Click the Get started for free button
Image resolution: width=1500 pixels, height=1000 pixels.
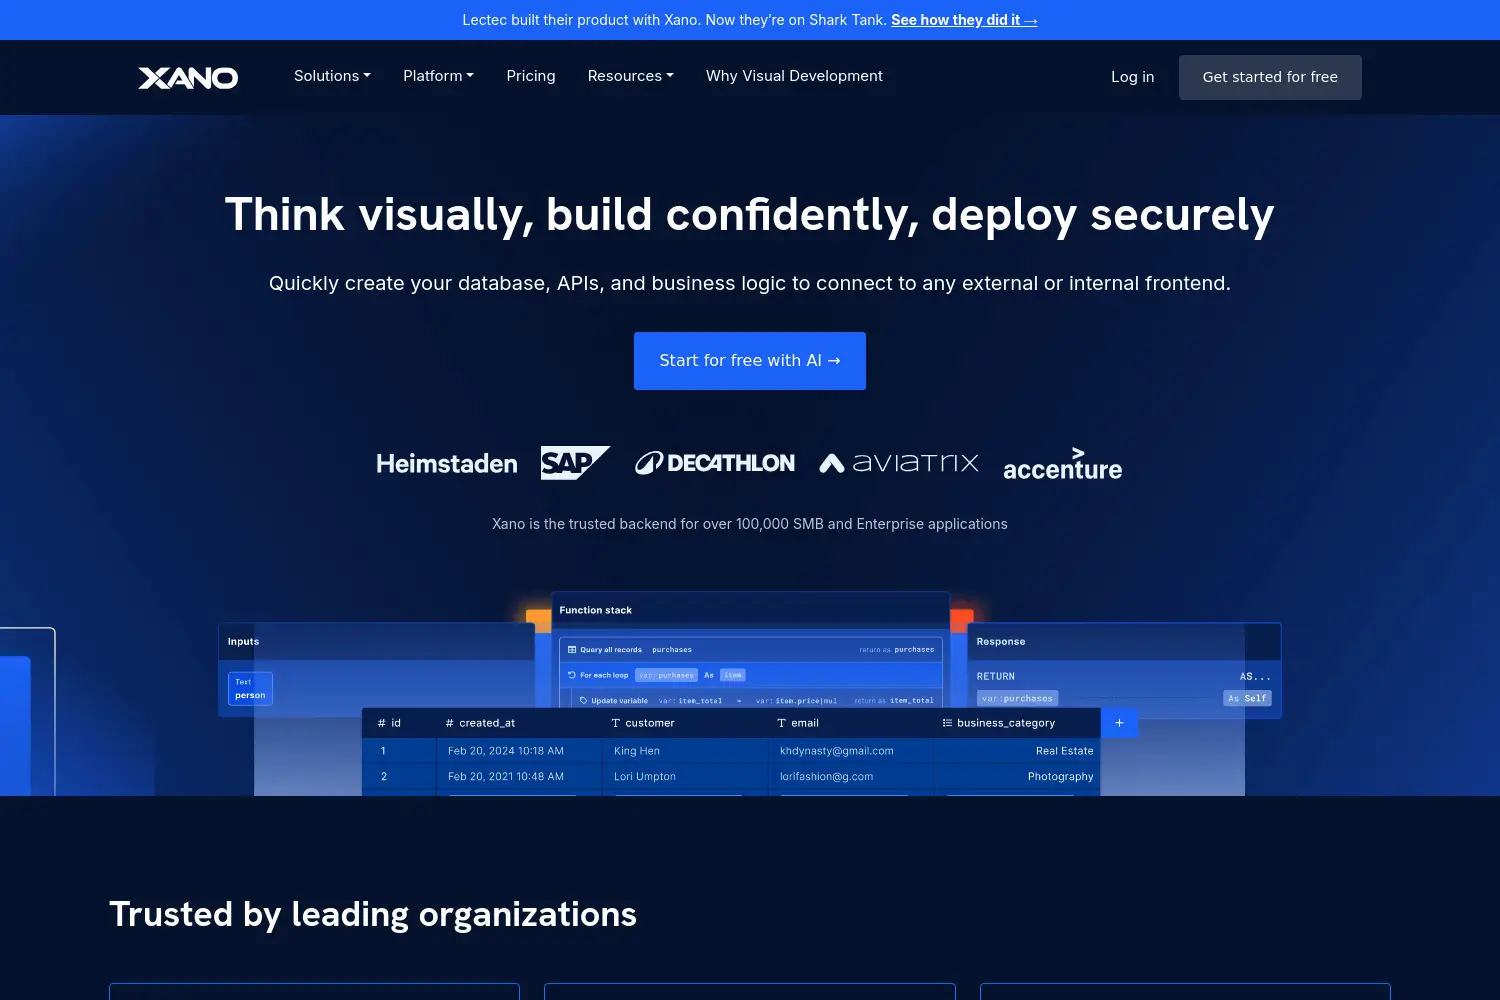coord(1270,77)
